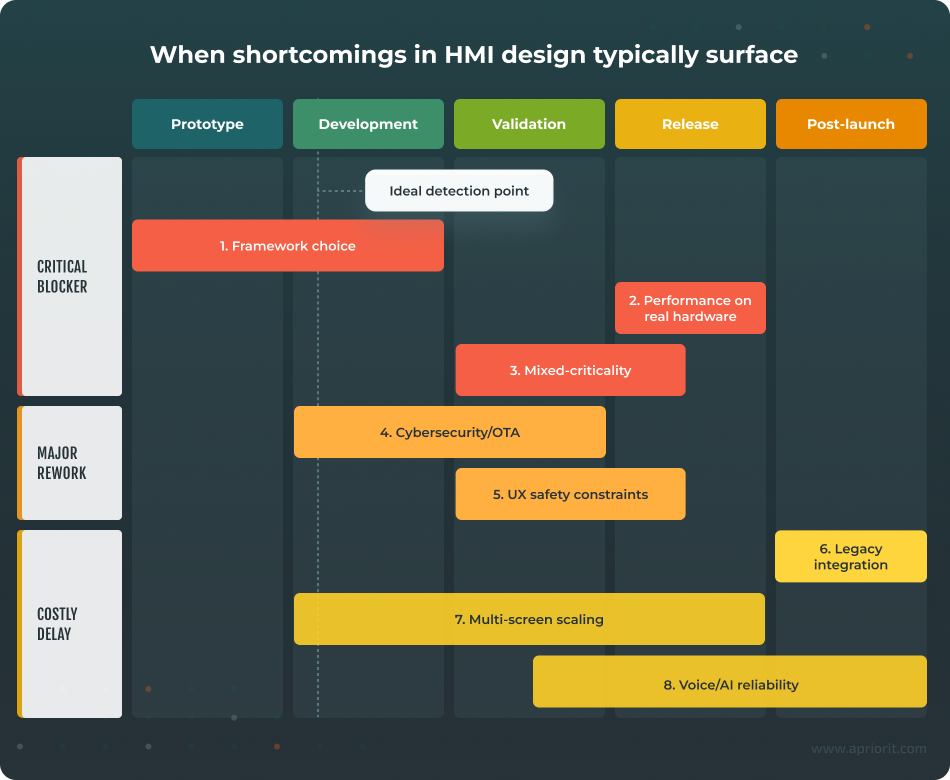
Task: Click the Multi-screen scaling bar
Action: (529, 619)
